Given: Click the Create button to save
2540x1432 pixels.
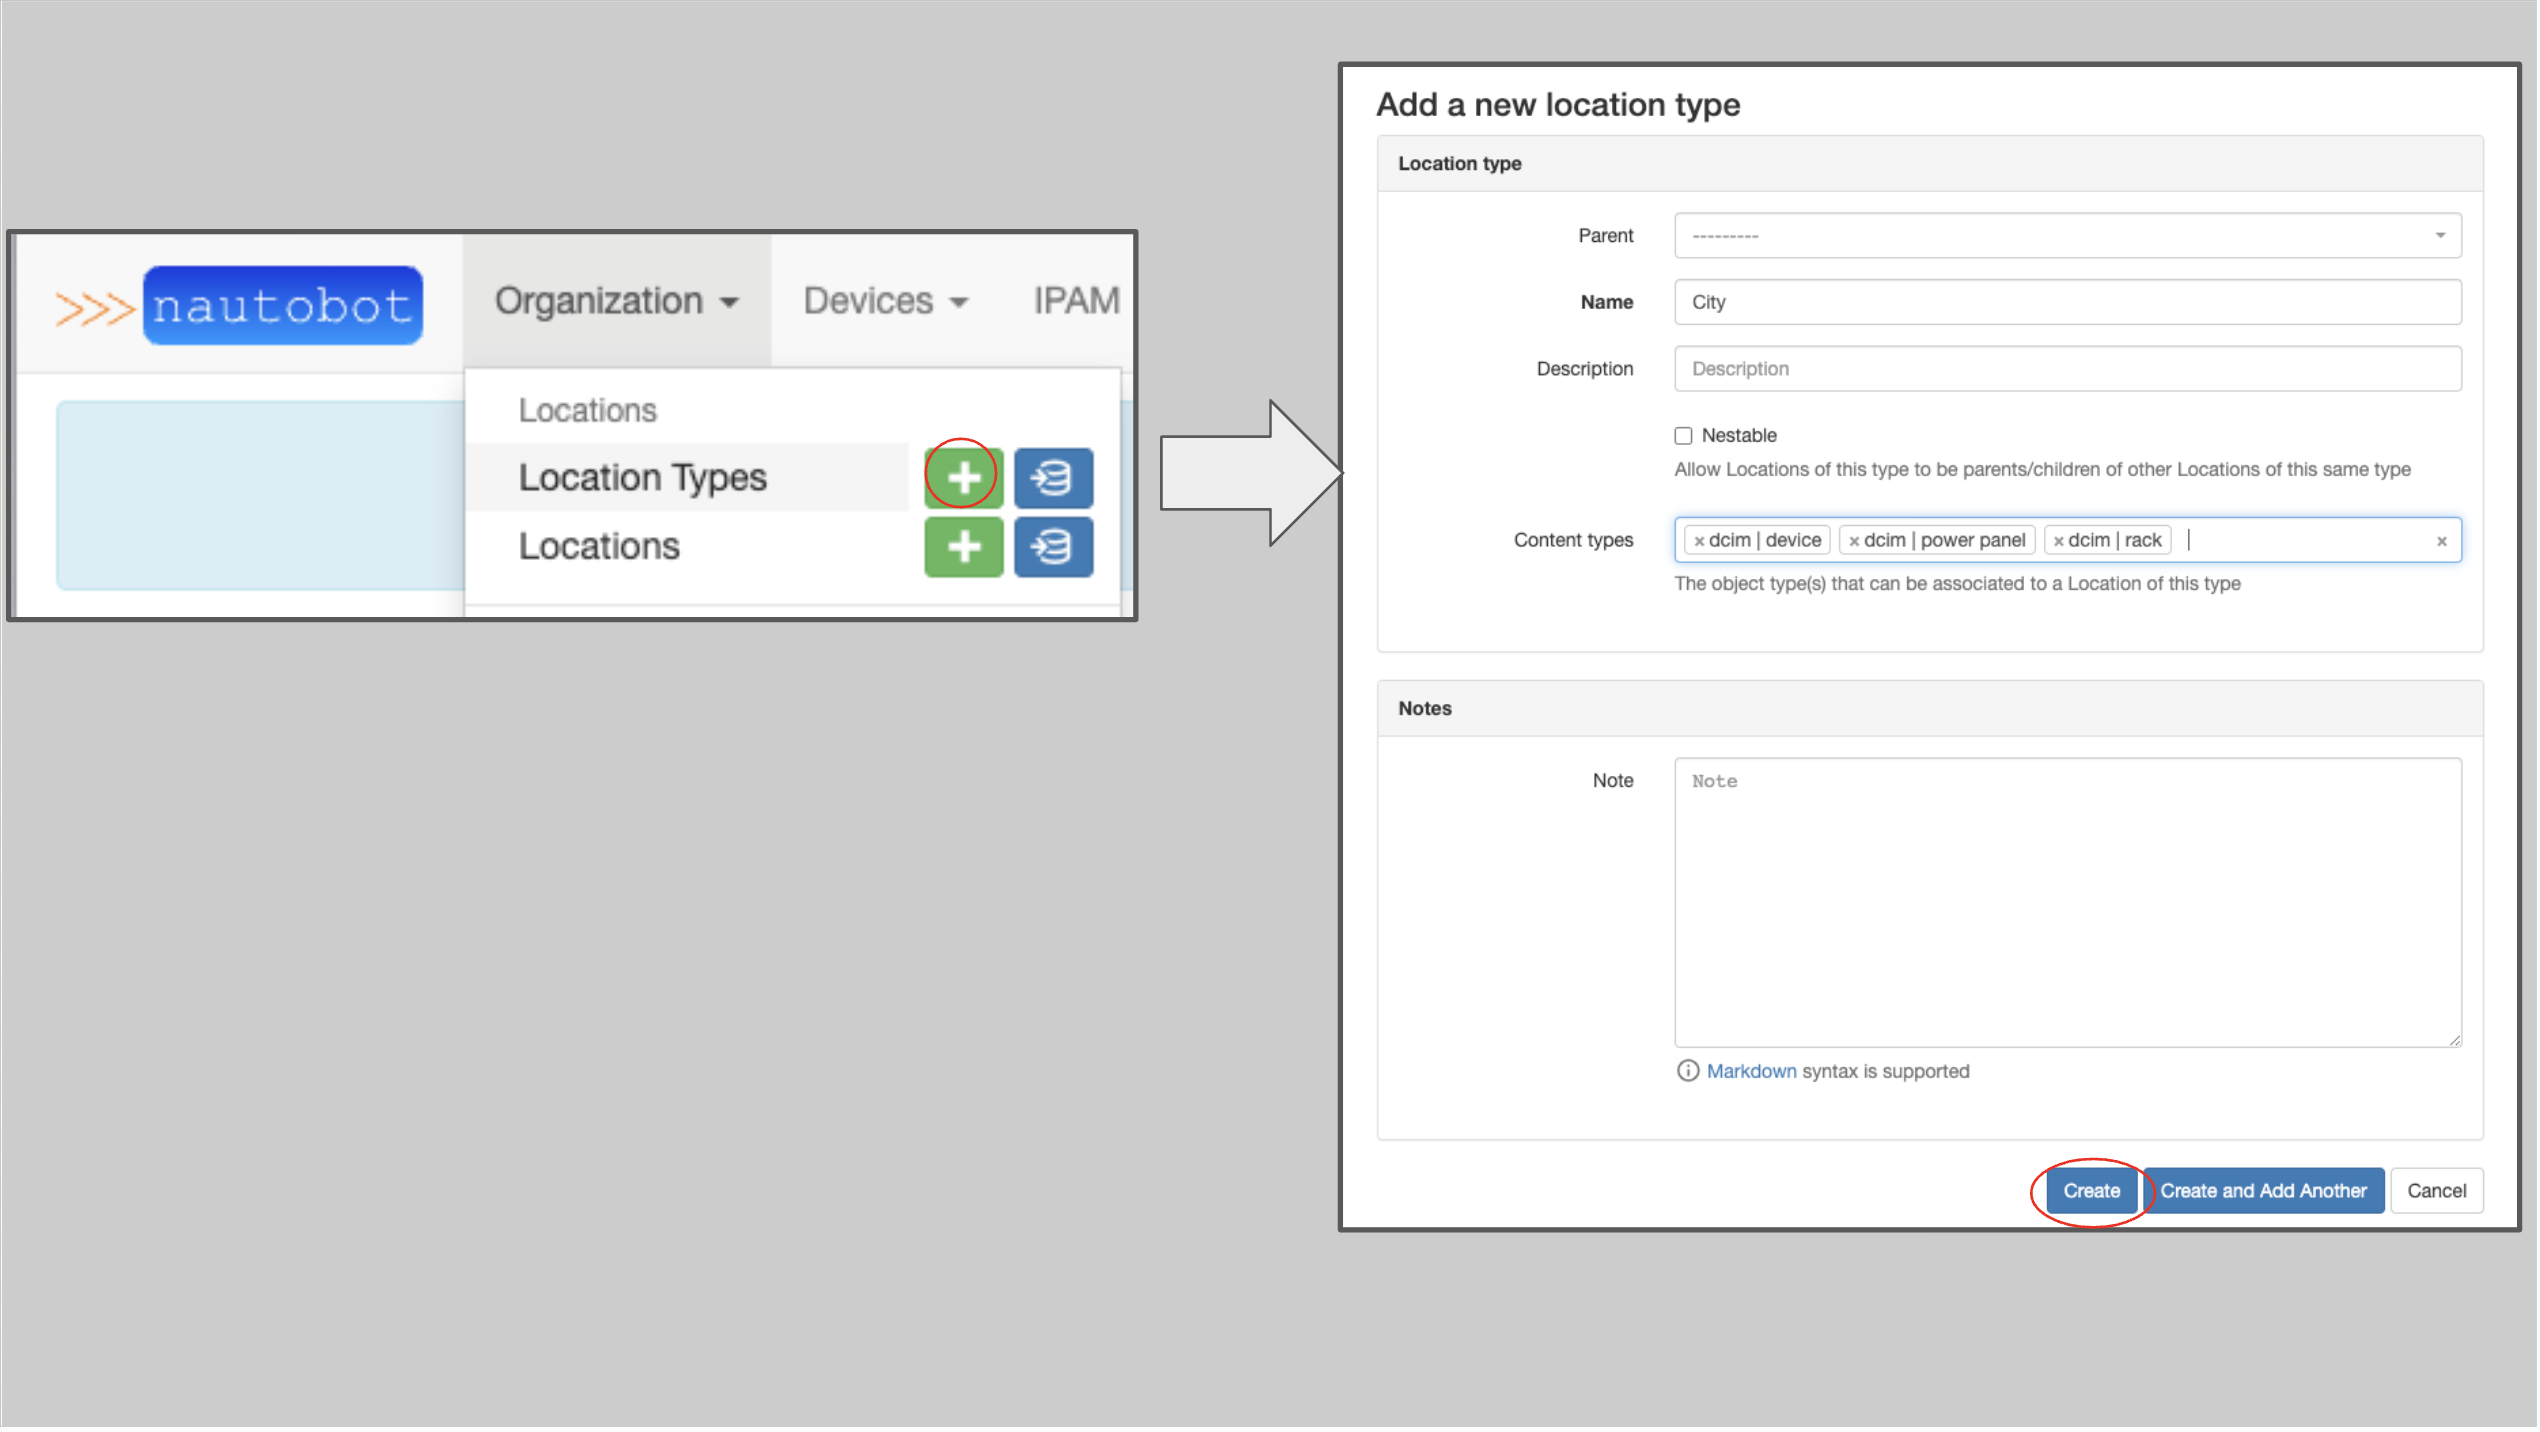Looking at the screenshot, I should [2090, 1190].
